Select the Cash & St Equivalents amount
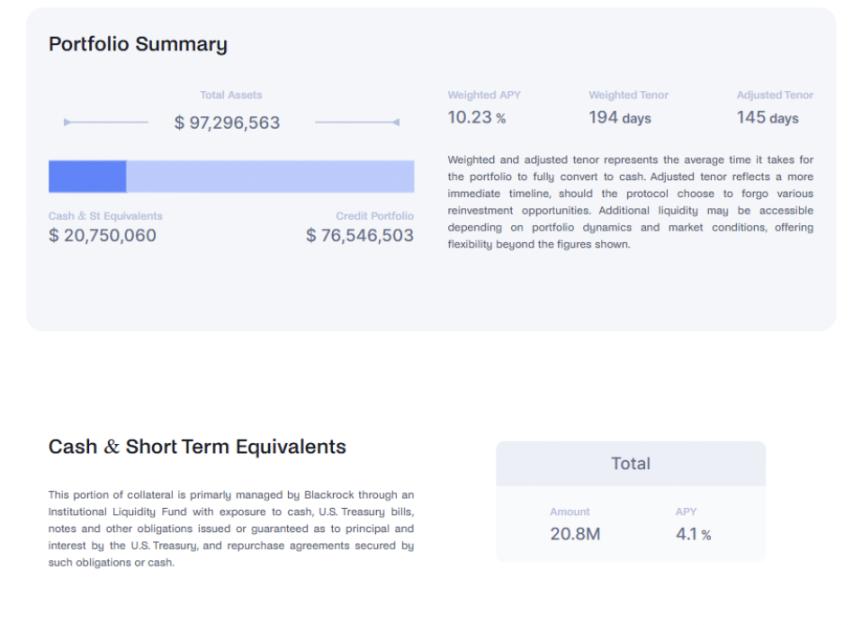Viewport: 862px width, 625px height. pyautogui.click(x=104, y=235)
